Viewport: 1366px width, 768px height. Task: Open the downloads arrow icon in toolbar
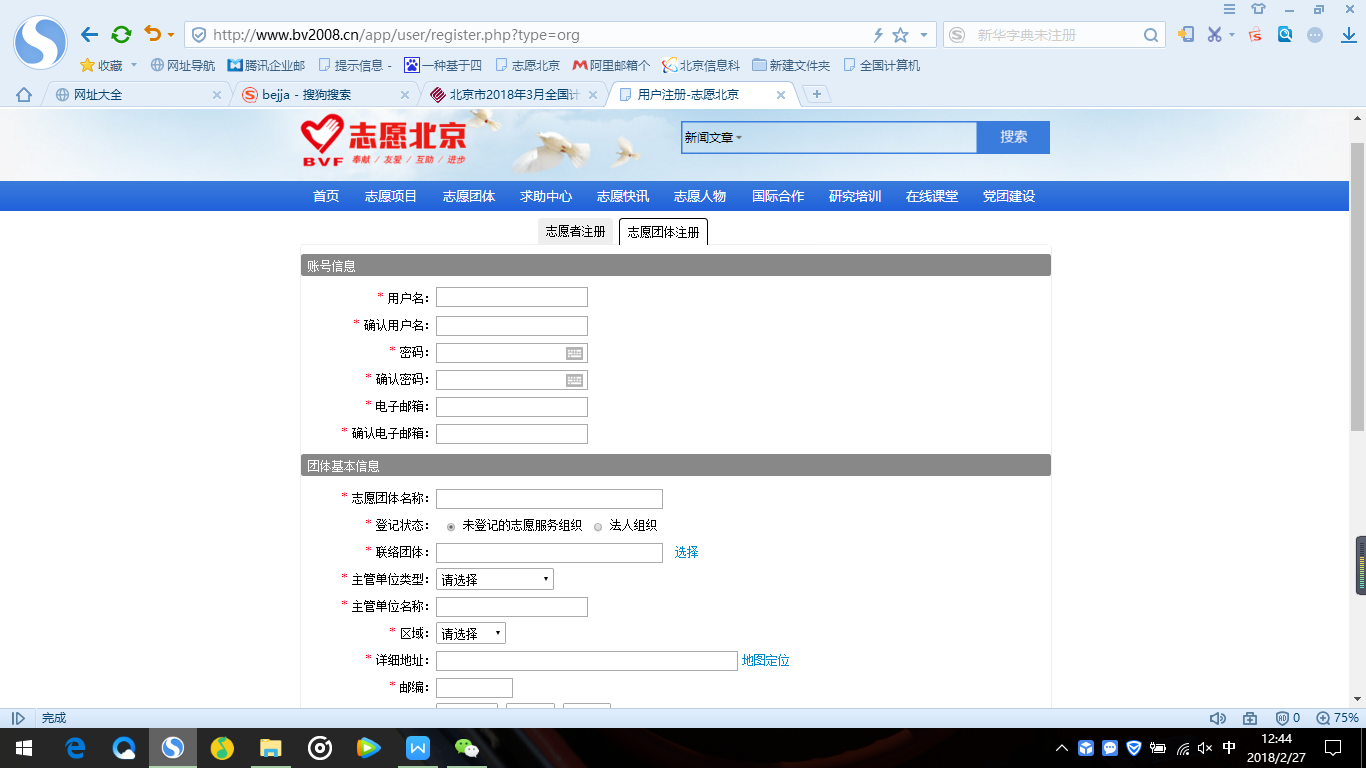pyautogui.click(x=1348, y=35)
